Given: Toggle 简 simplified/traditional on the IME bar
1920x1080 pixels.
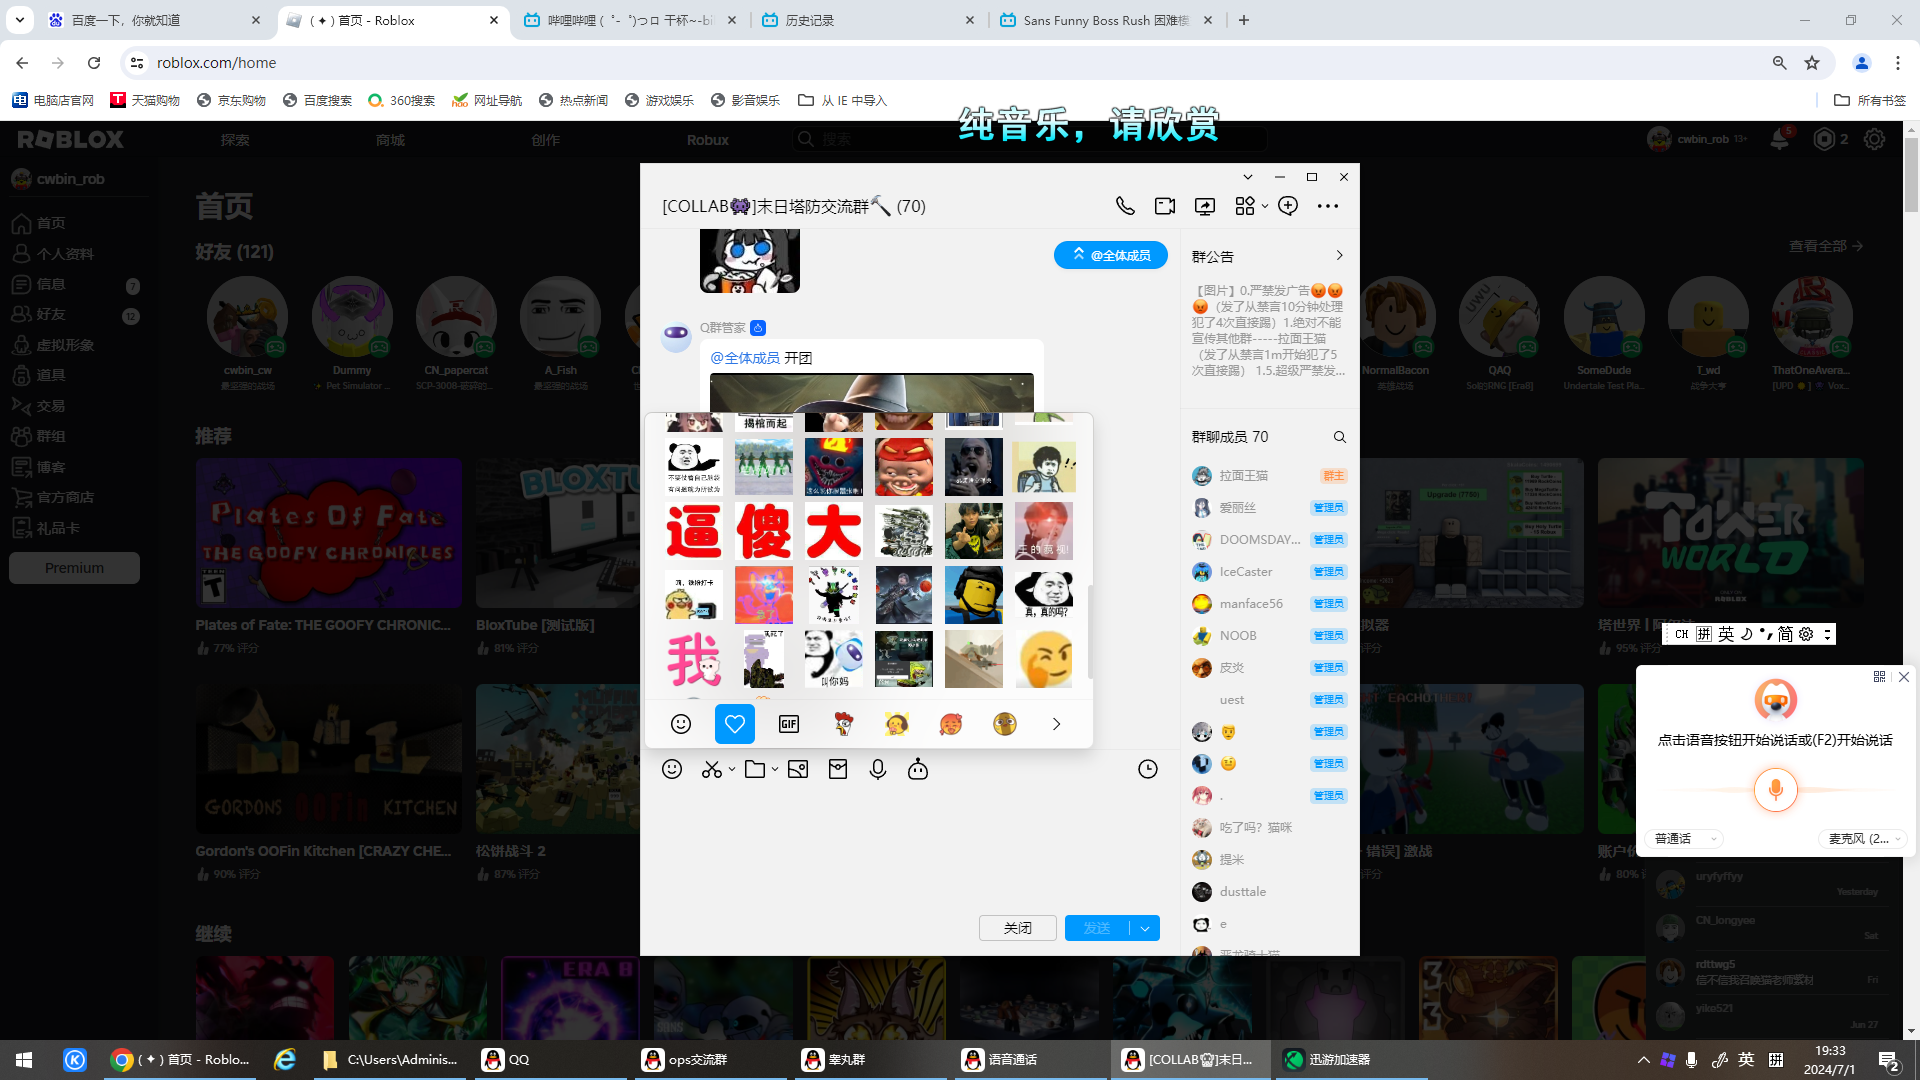Looking at the screenshot, I should [1785, 634].
